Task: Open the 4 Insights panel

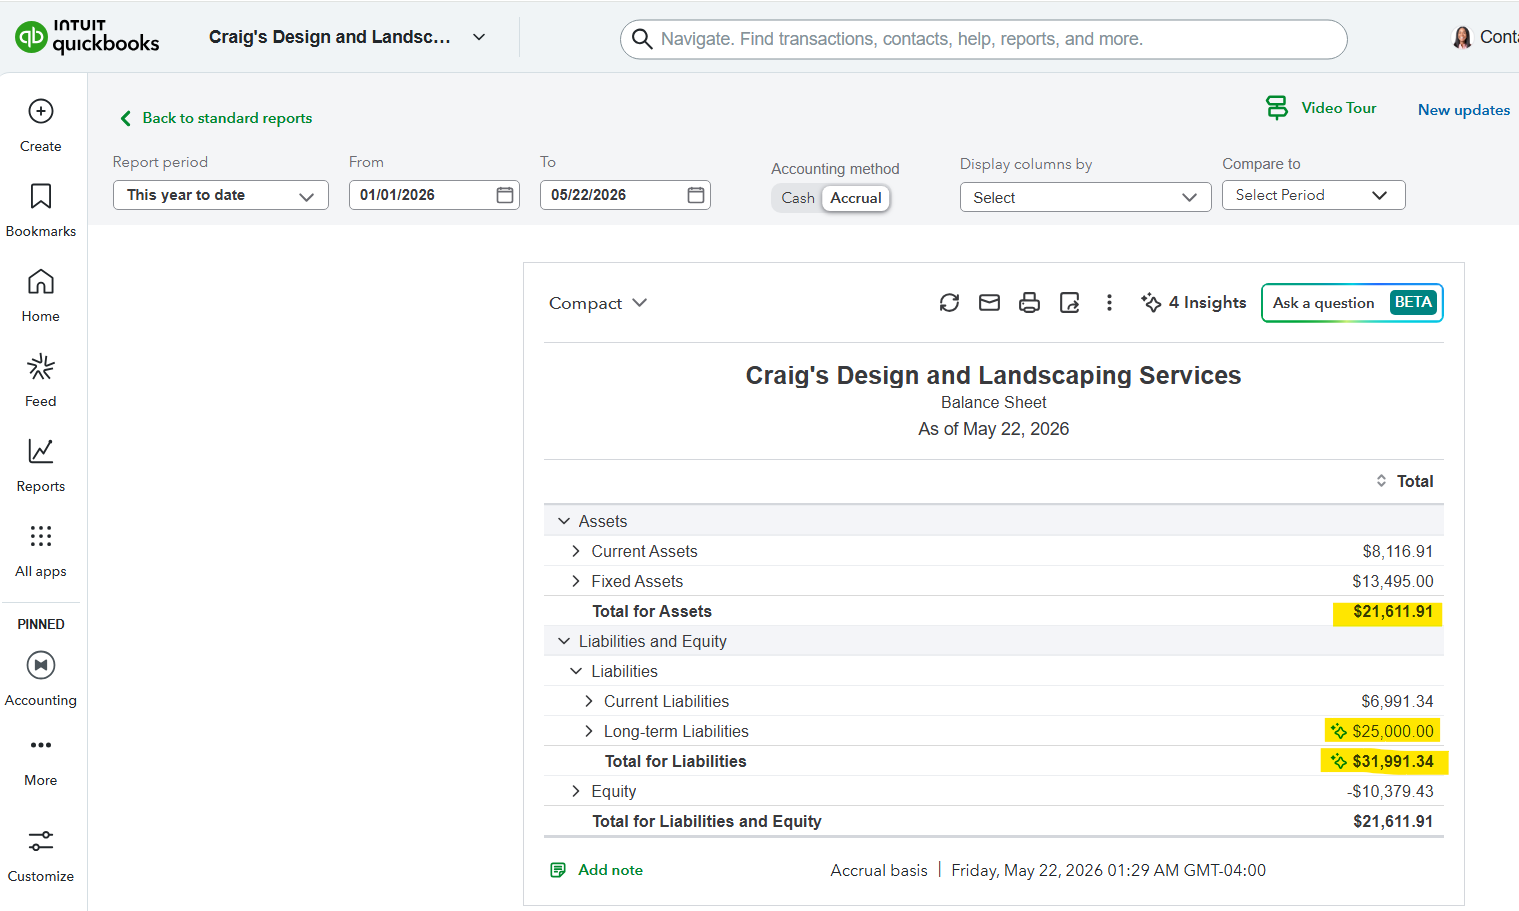Action: (1194, 303)
